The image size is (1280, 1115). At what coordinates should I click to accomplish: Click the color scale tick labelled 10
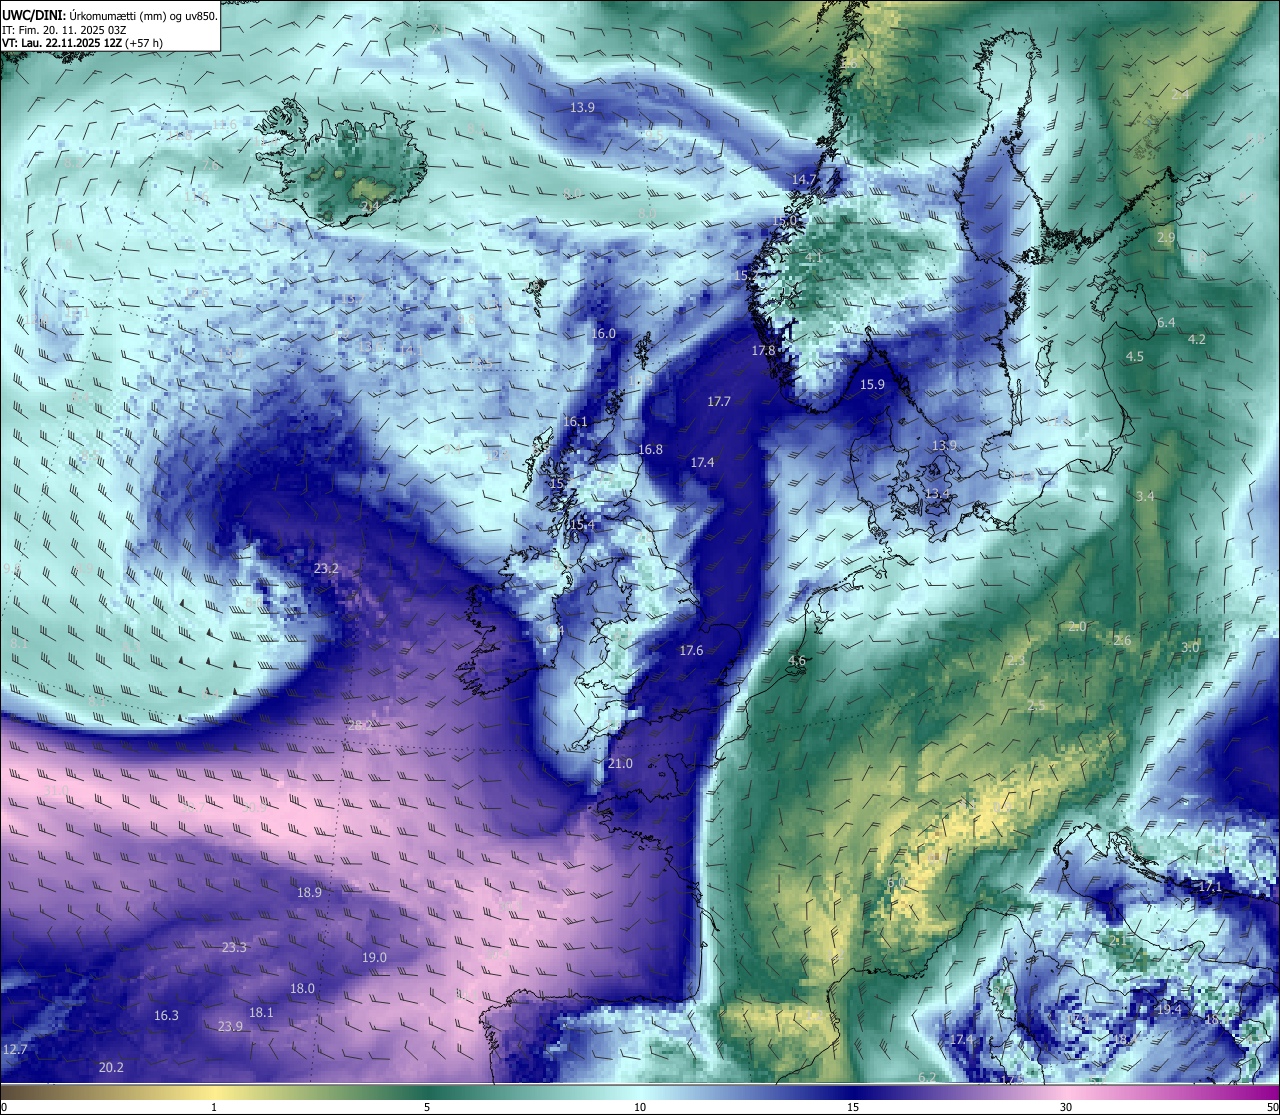point(640,1107)
